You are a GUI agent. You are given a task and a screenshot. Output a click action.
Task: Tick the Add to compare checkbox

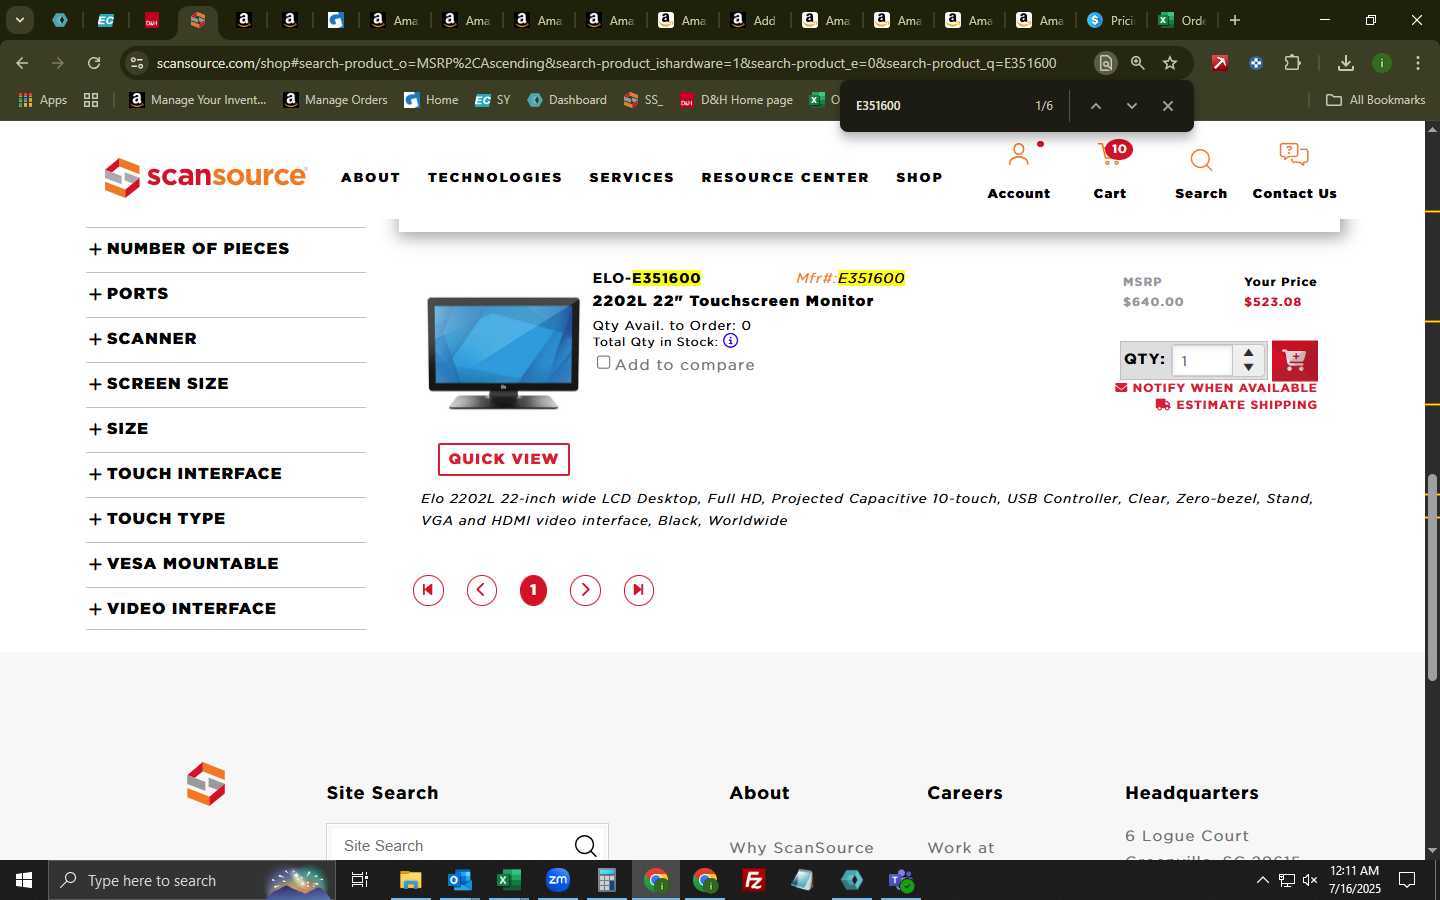click(x=603, y=363)
